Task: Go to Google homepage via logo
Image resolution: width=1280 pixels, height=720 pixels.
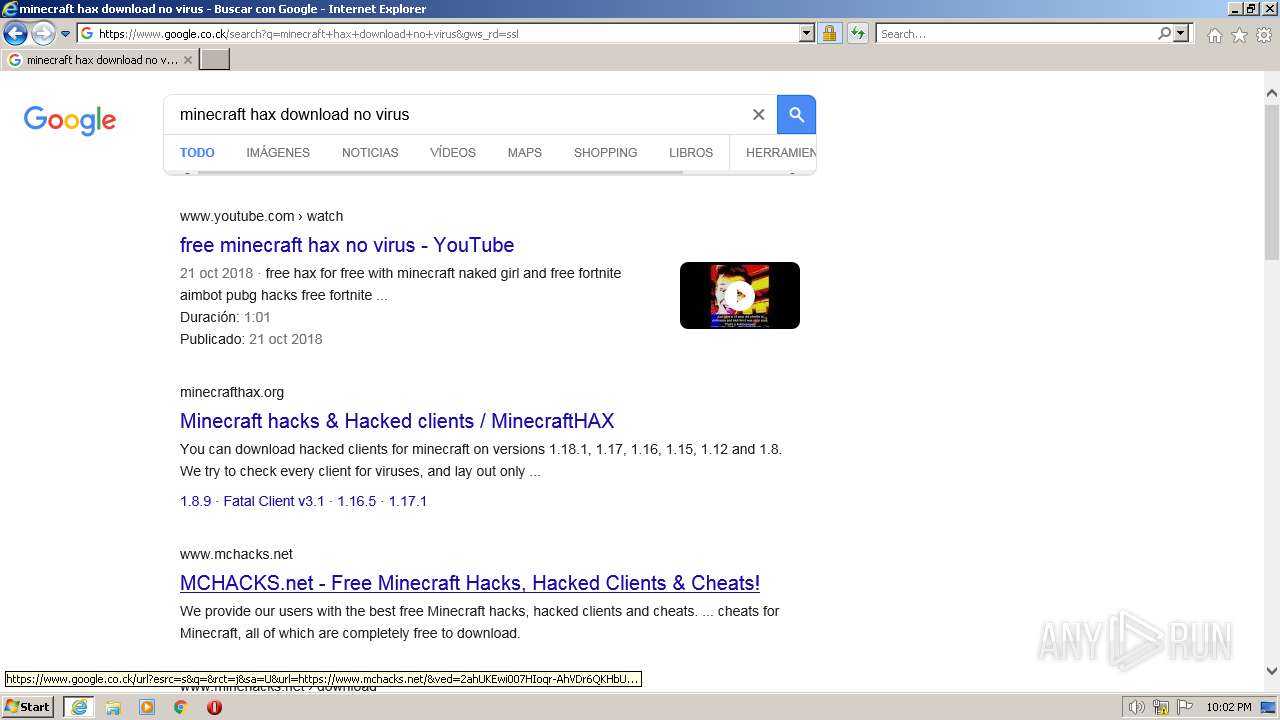Action: pos(70,121)
